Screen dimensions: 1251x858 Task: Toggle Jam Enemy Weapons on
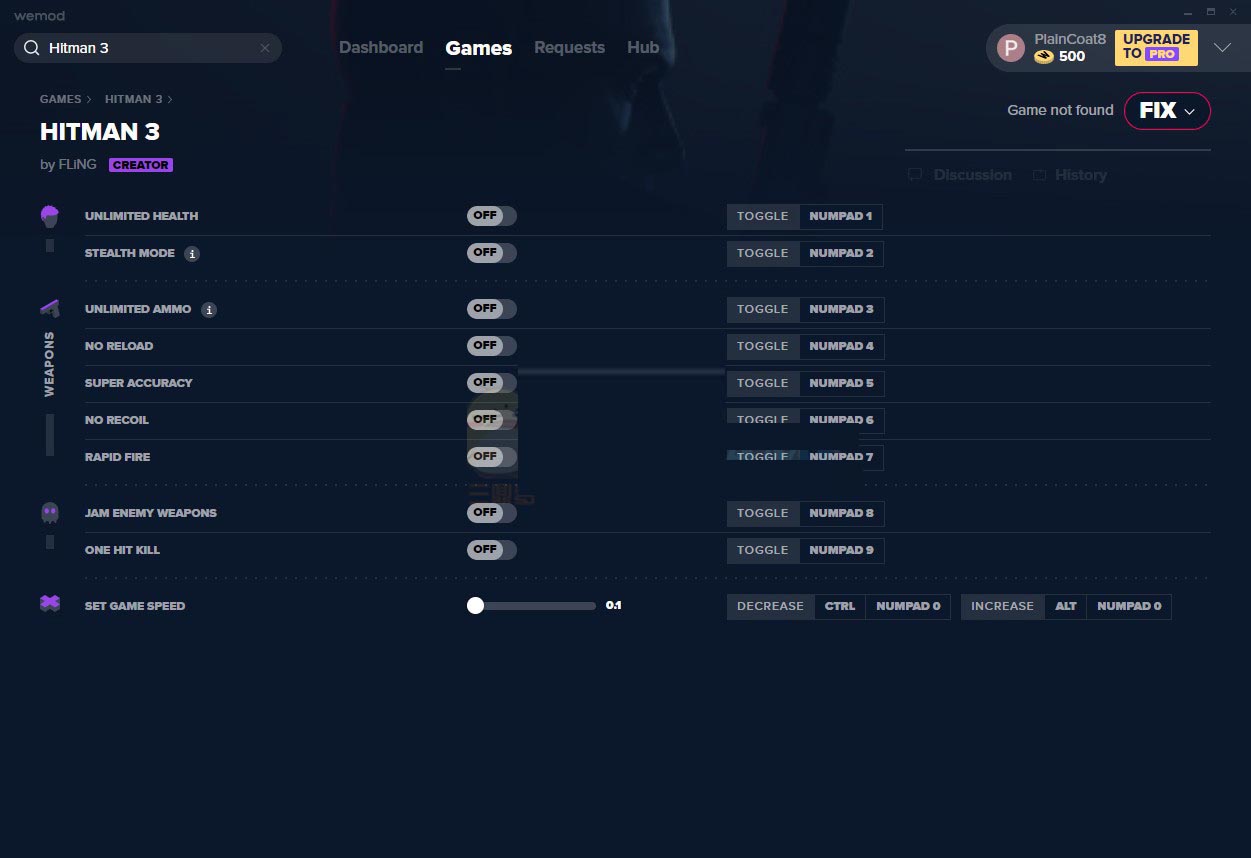click(492, 513)
